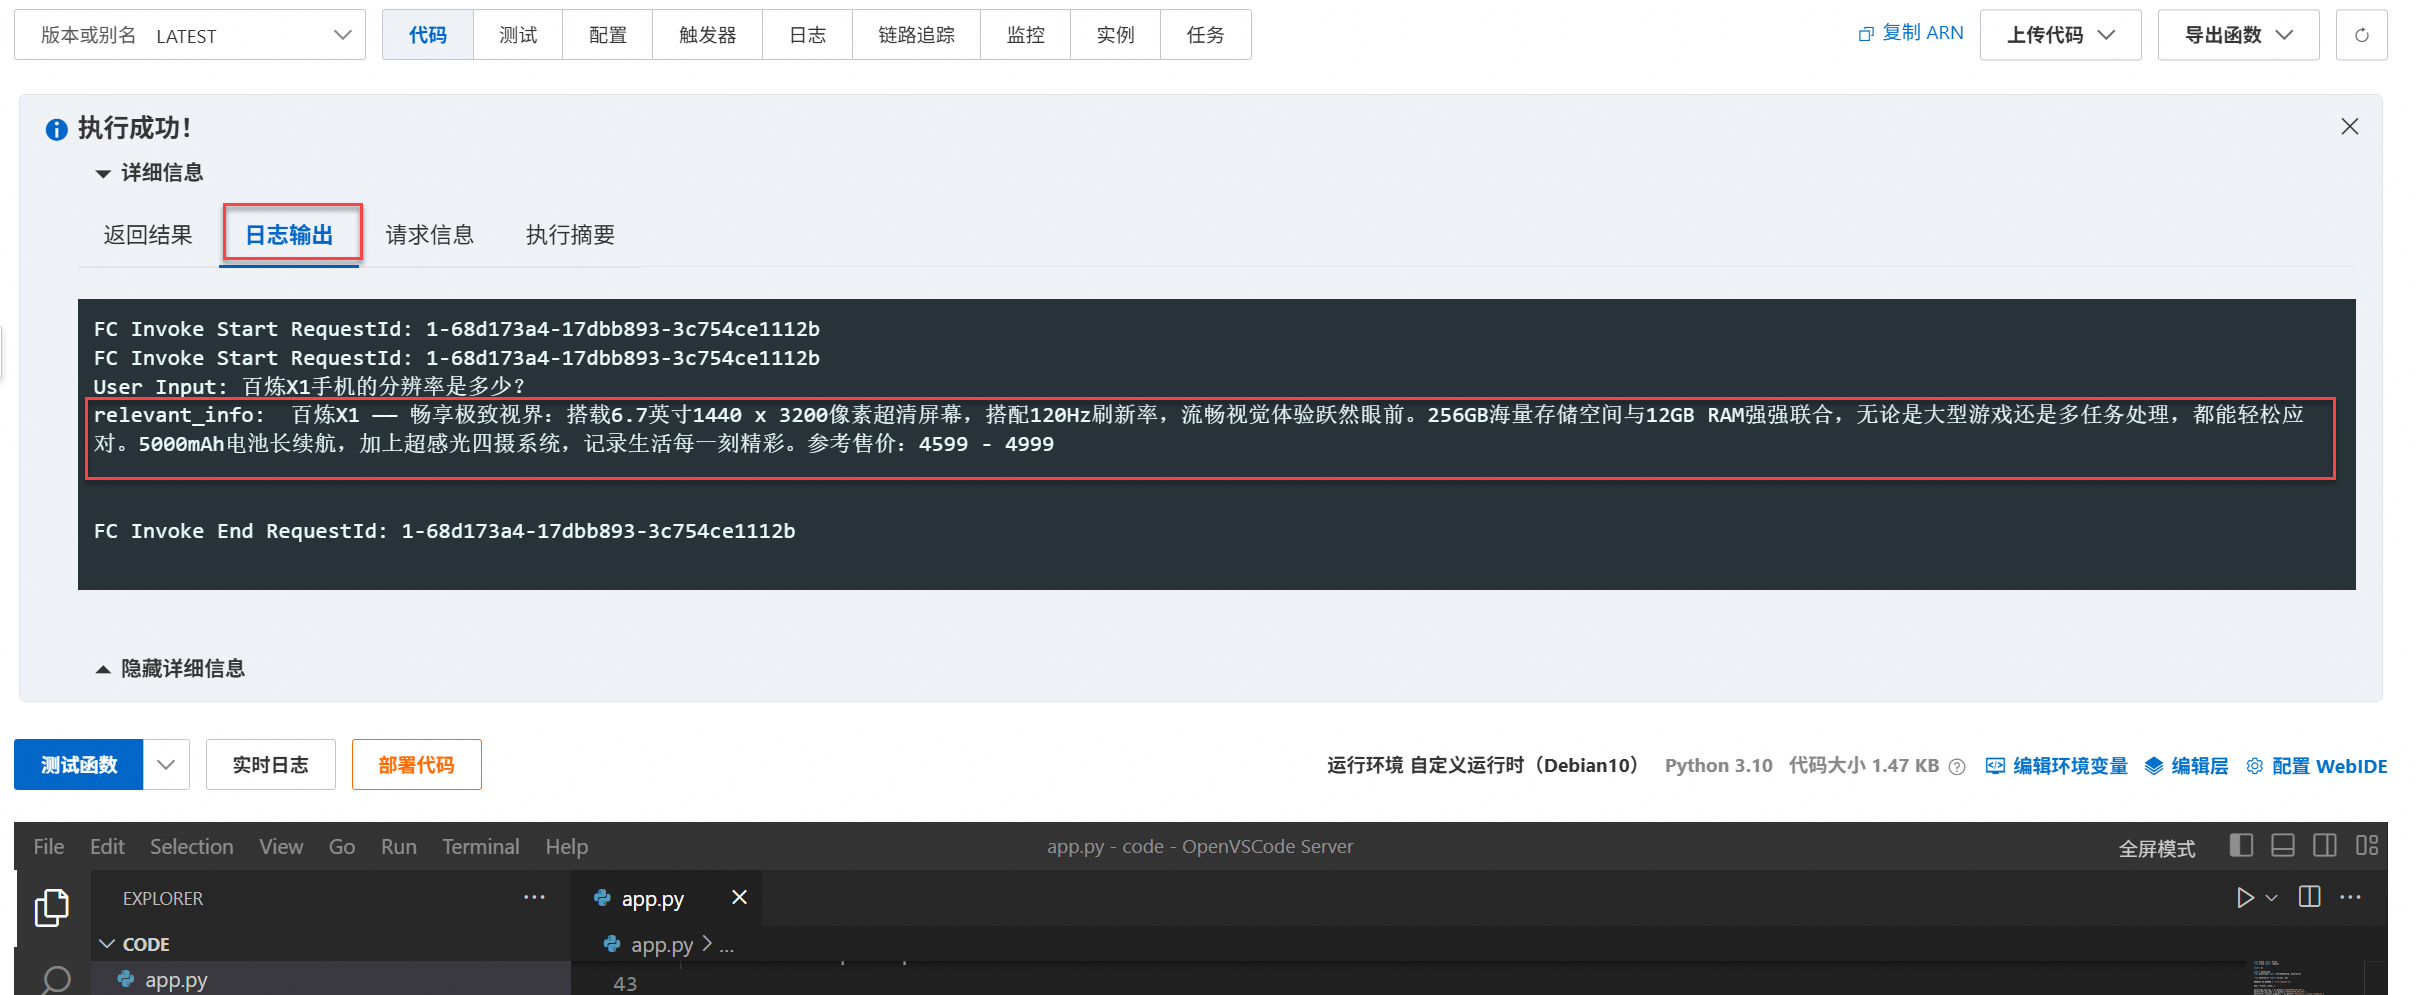2416x995 pixels.
Task: Click the 部署代码 button
Action: pyautogui.click(x=417, y=765)
